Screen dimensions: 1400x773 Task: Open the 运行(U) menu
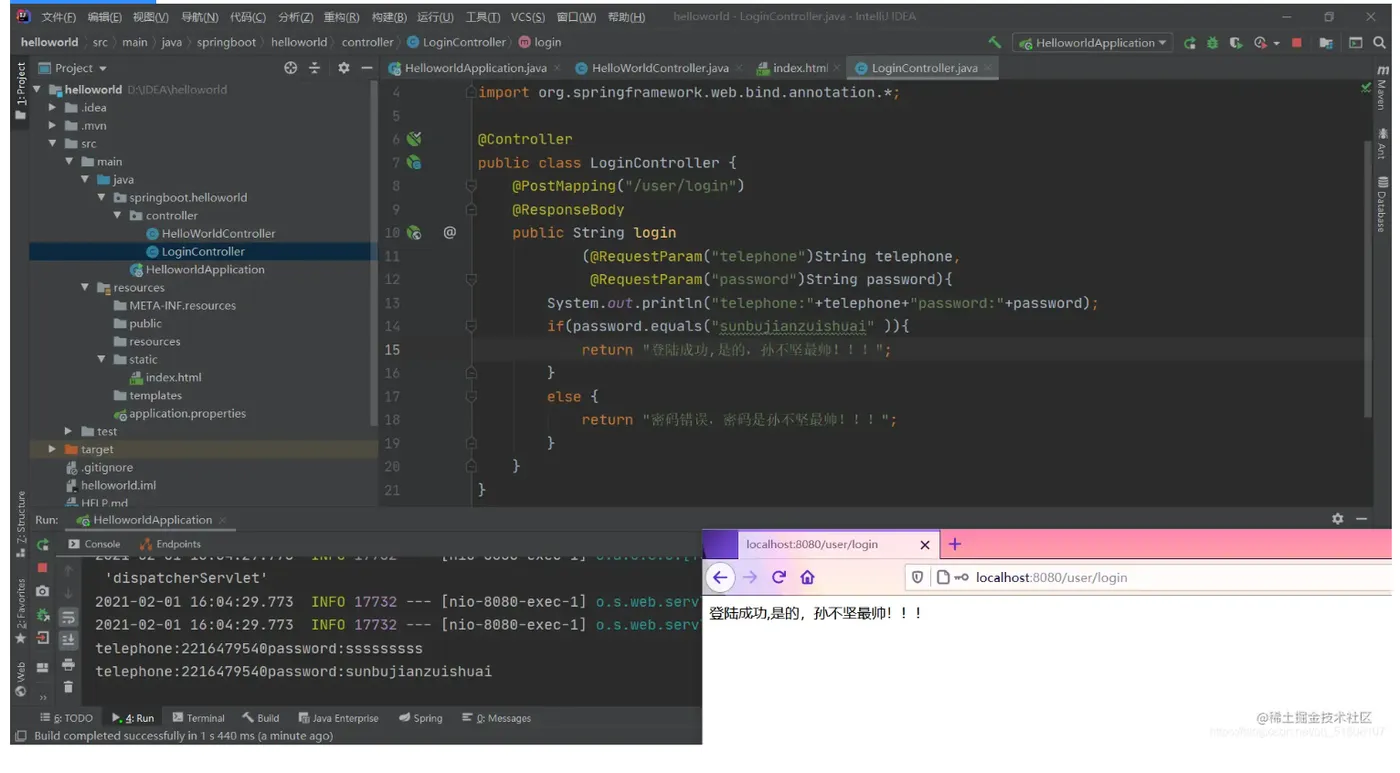[435, 17]
